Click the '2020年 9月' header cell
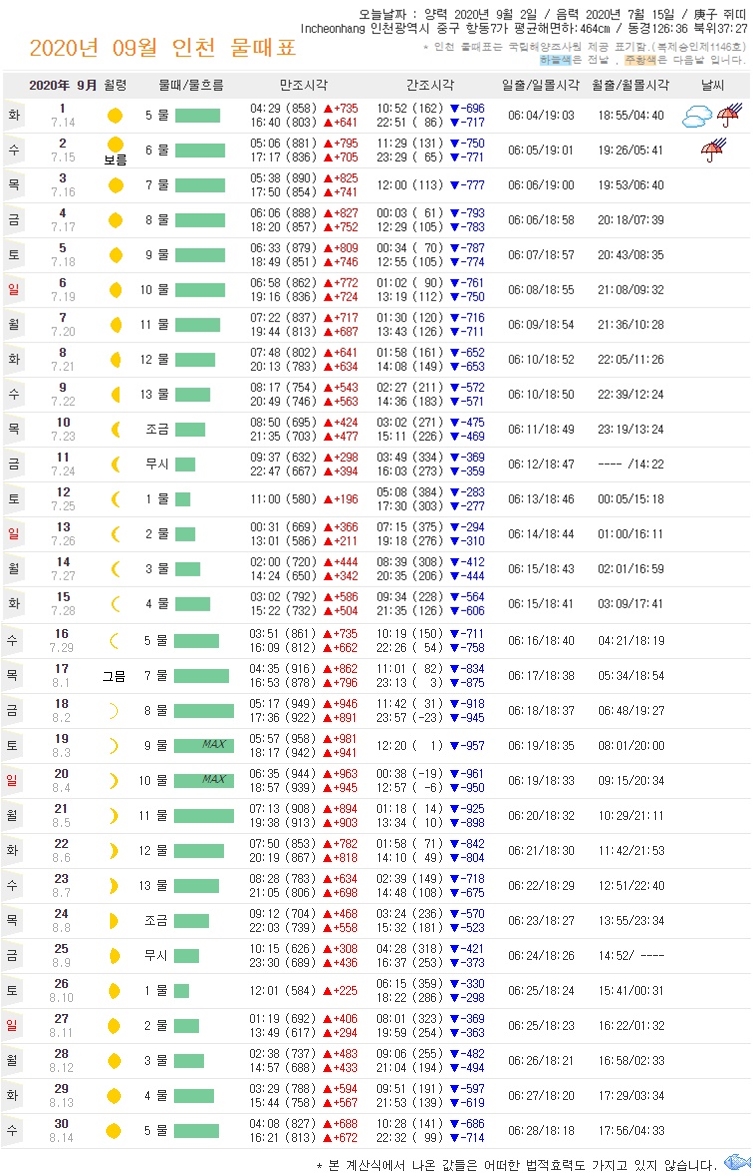Viewport: 753px width, 1176px height. [x=63, y=85]
